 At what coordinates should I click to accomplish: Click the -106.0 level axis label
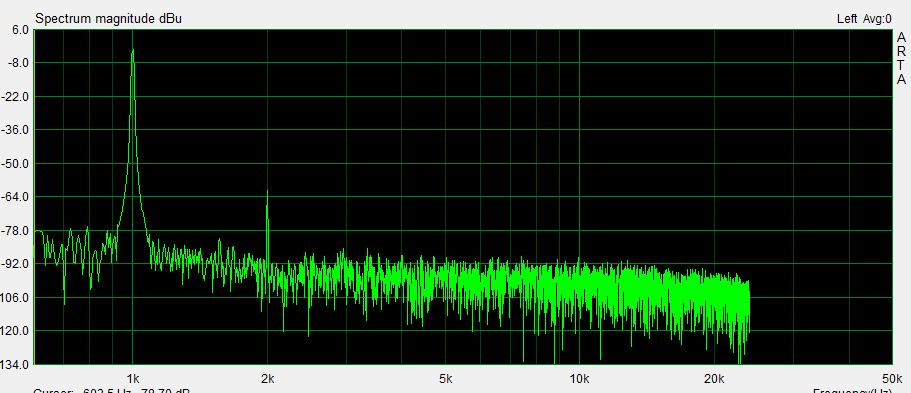[16, 297]
